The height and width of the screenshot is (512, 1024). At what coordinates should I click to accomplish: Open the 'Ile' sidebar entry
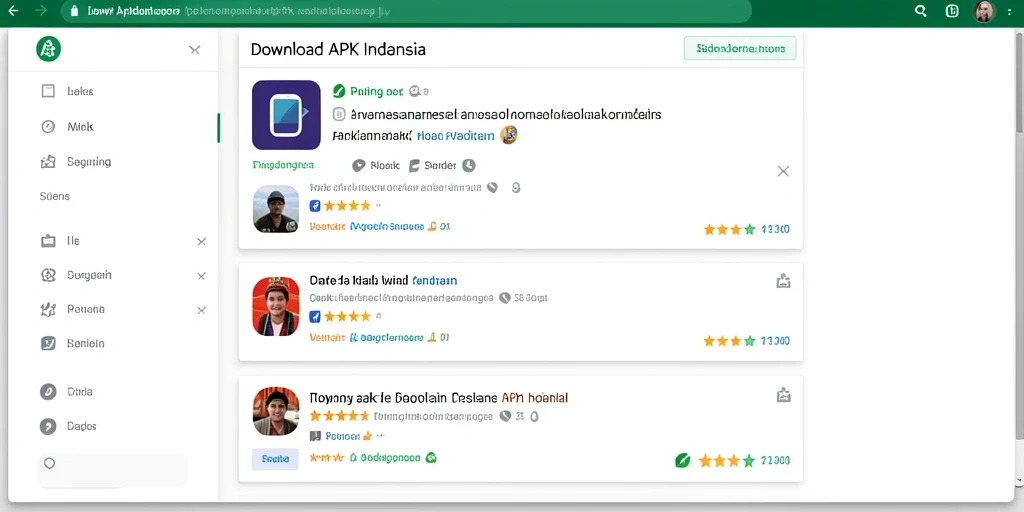point(60,241)
